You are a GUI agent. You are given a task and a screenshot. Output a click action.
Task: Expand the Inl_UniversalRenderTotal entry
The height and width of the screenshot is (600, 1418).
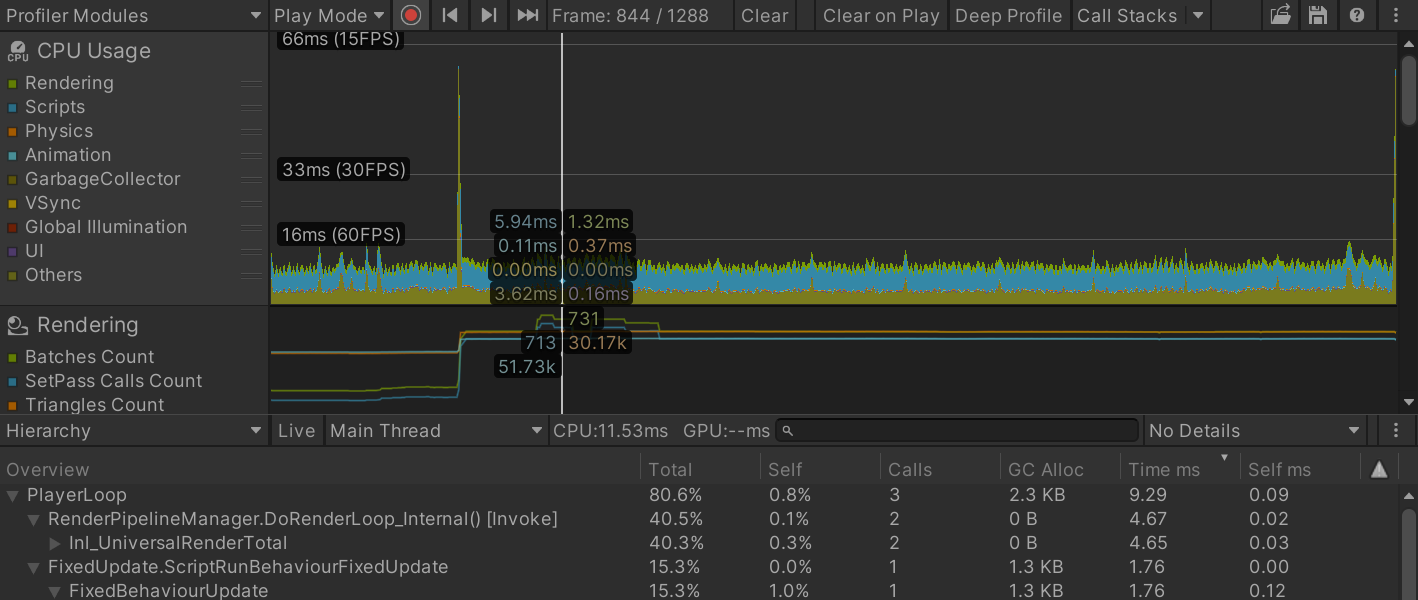55,543
